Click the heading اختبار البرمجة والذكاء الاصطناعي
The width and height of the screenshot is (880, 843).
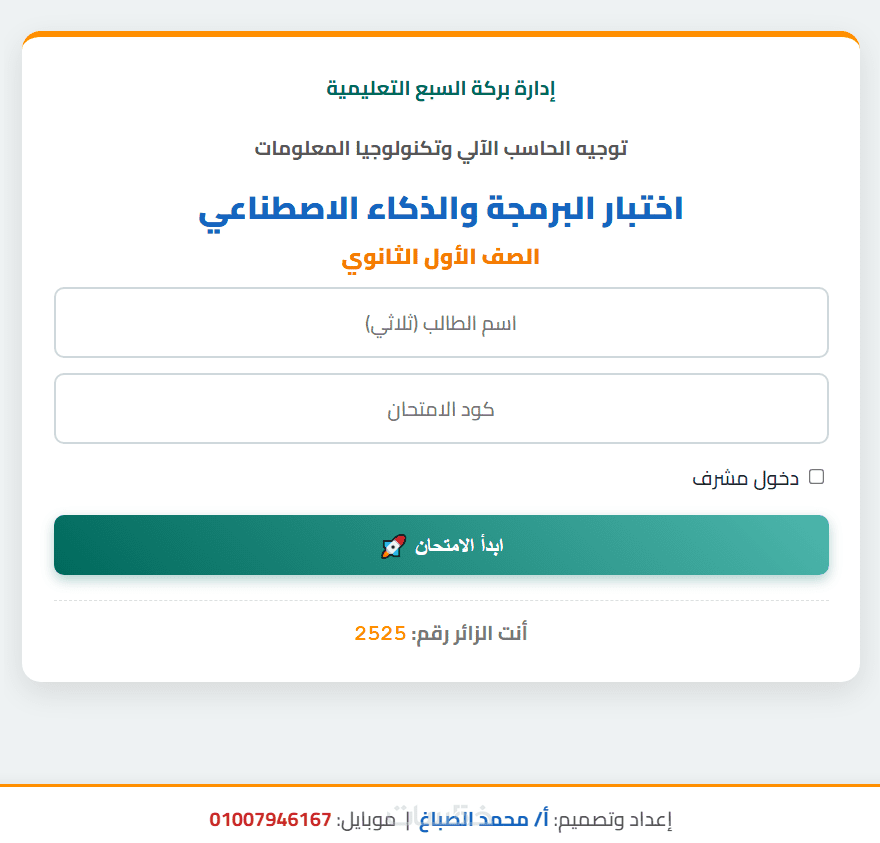click(x=441, y=210)
